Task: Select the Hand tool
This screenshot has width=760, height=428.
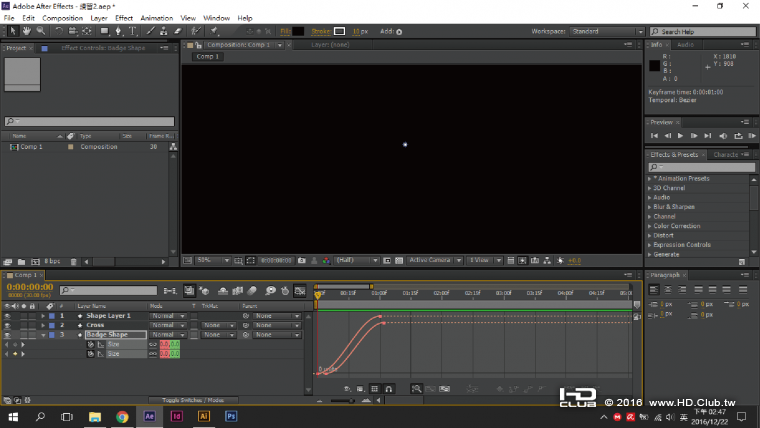Action: point(26,31)
